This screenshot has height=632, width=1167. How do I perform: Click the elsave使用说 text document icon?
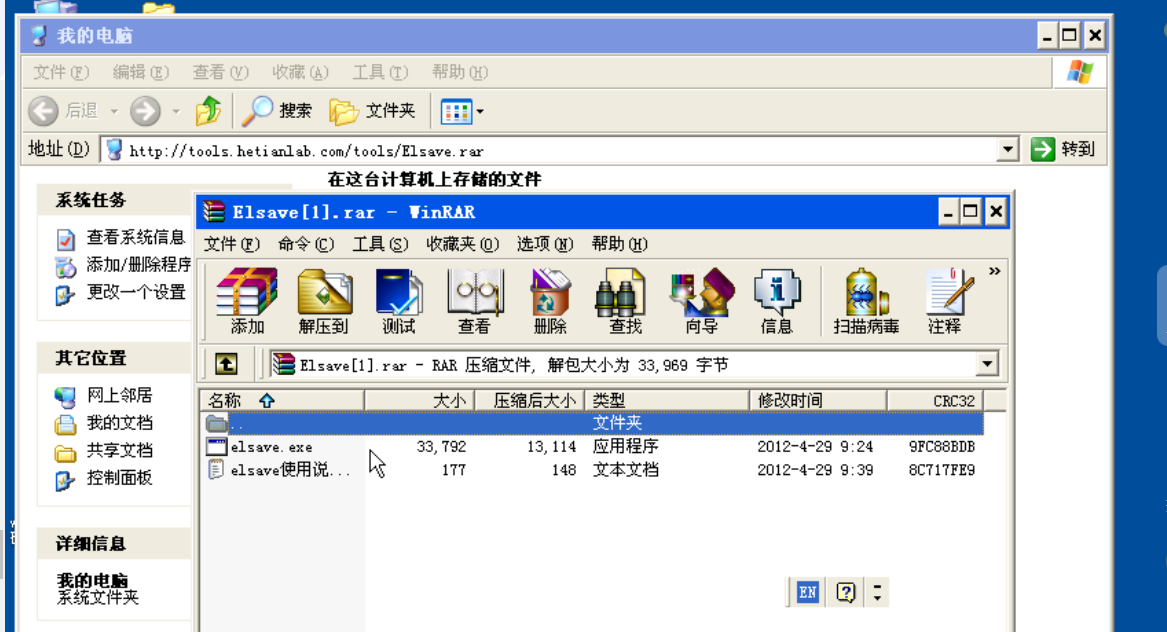point(216,470)
